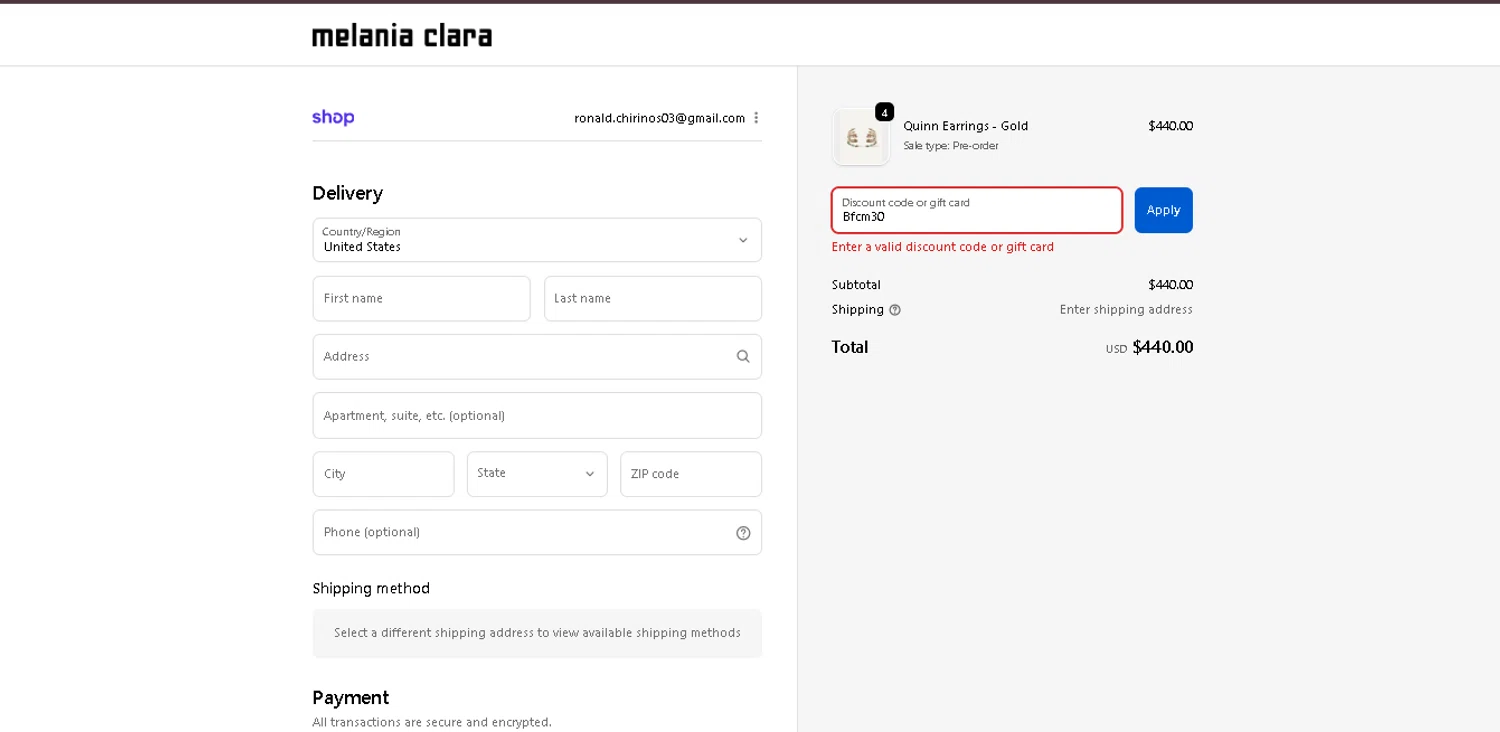Click the address search magnifier icon
Image resolution: width=1500 pixels, height=732 pixels.
(x=743, y=357)
